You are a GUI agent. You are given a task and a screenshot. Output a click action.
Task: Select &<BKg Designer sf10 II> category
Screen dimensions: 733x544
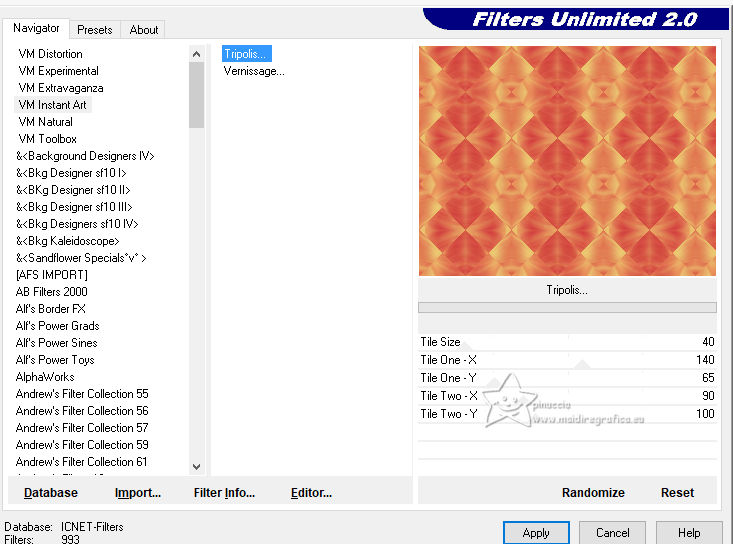(73, 190)
